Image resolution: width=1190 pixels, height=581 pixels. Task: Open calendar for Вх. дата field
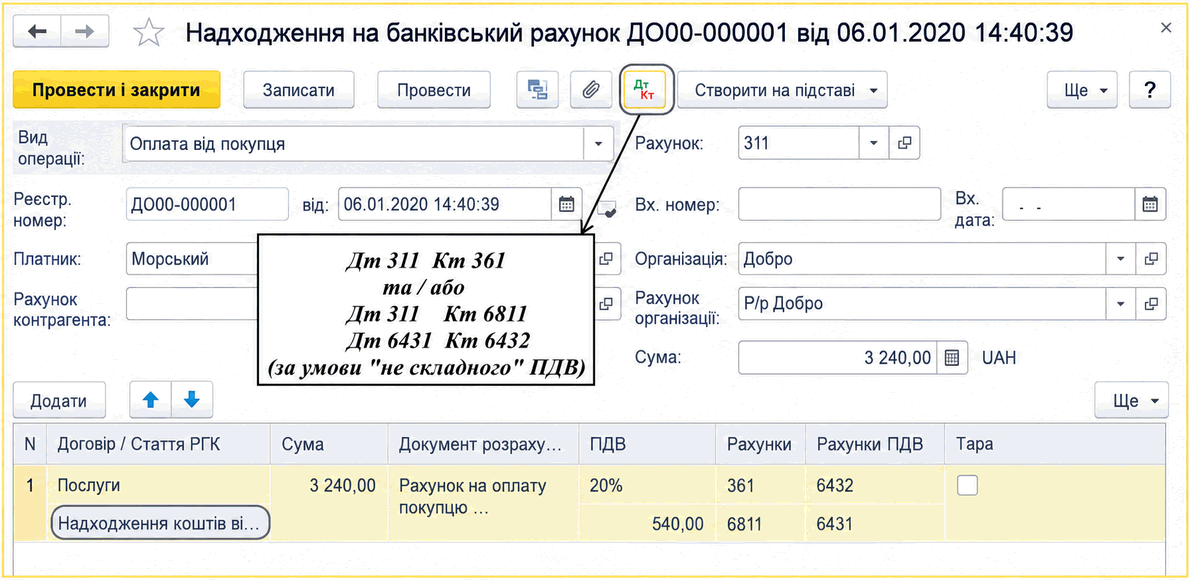pos(1150,204)
